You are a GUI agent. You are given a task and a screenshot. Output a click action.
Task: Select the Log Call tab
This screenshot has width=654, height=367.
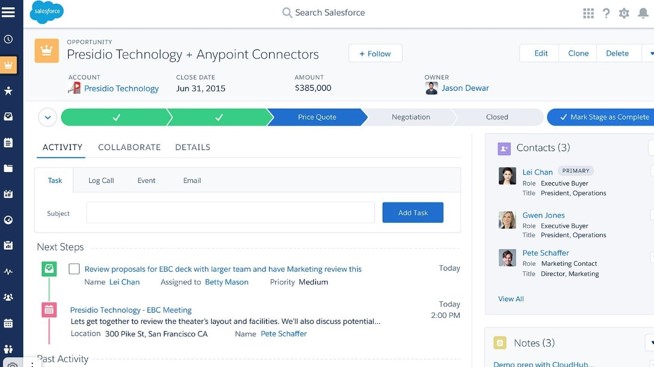[101, 181]
